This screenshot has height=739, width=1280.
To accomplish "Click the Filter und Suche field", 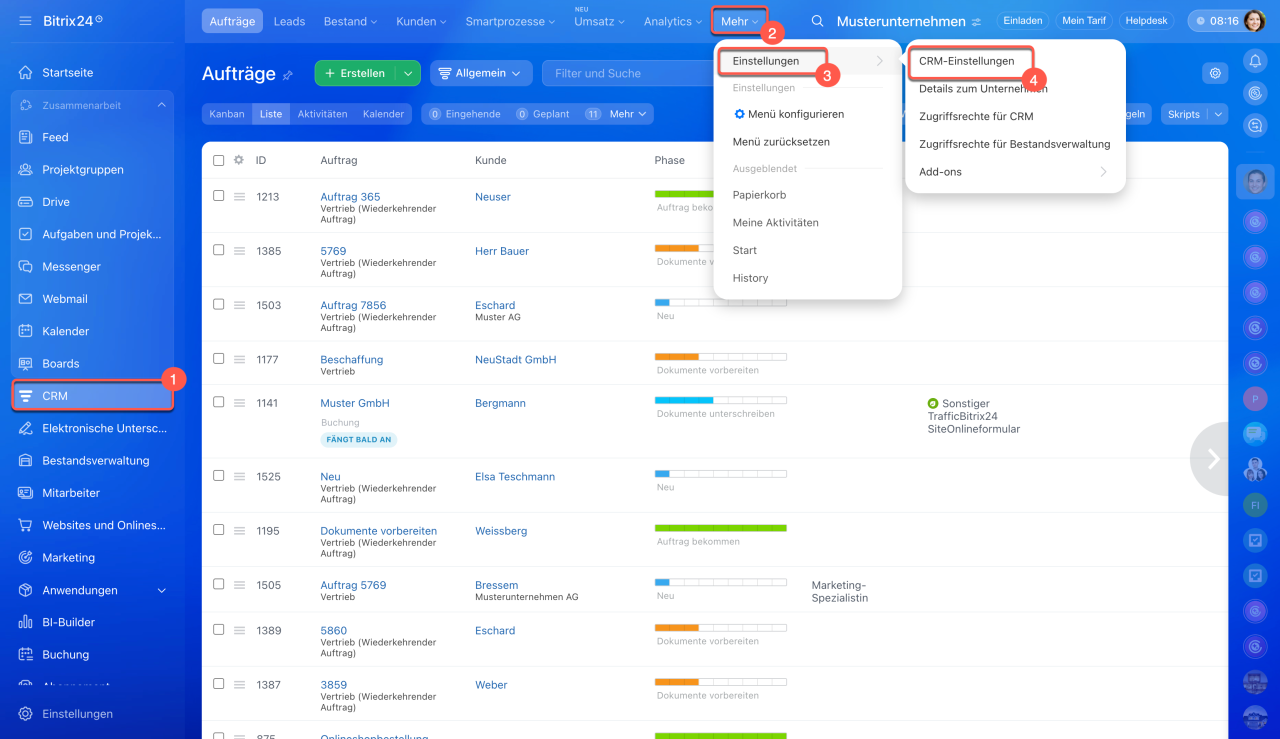I will [625, 73].
